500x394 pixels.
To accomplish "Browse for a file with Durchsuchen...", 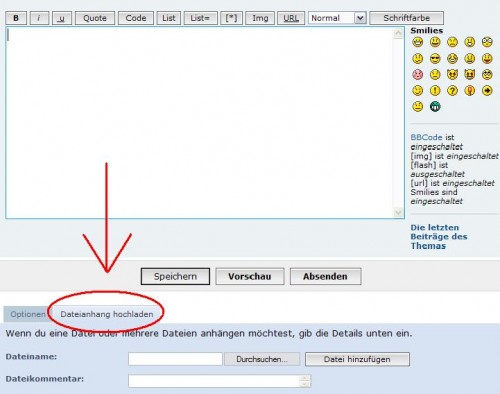I will click(262, 359).
